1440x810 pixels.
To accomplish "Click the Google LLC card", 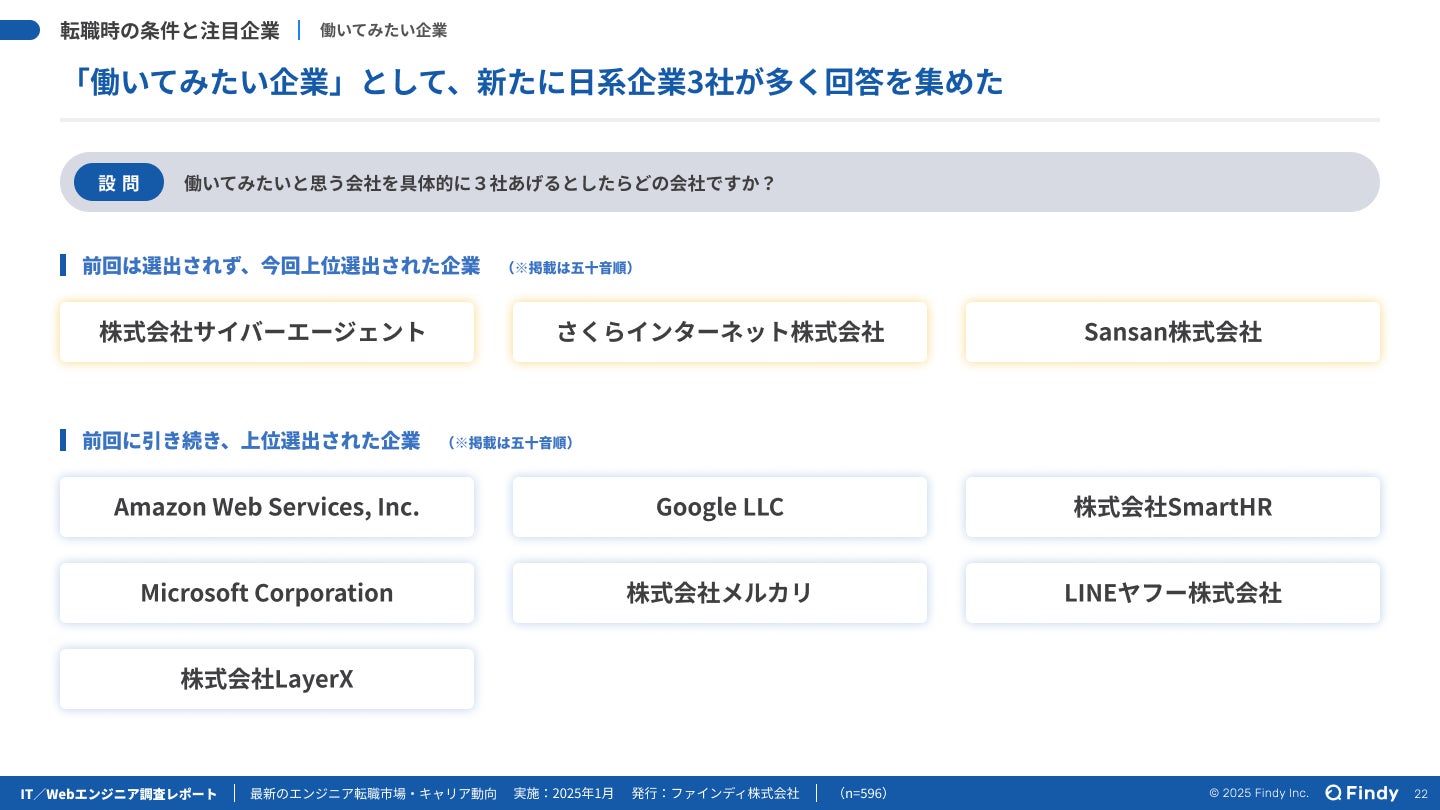I will (x=720, y=507).
